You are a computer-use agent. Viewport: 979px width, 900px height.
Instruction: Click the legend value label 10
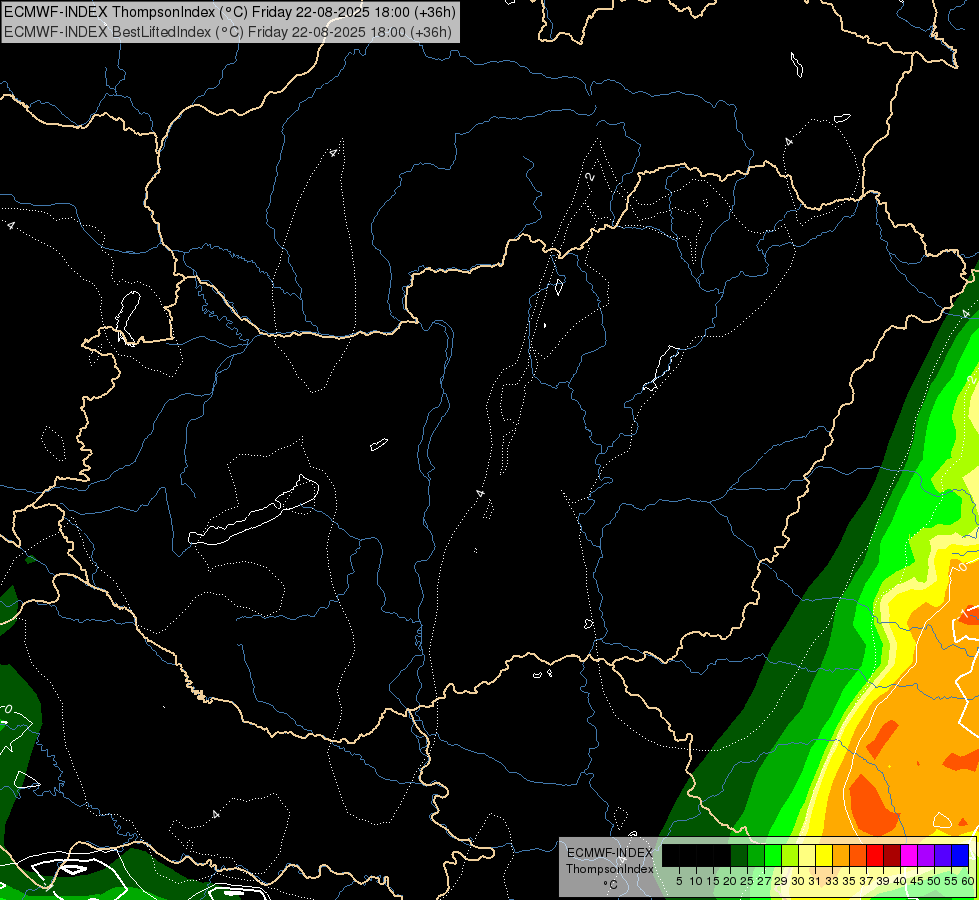[x=696, y=881]
